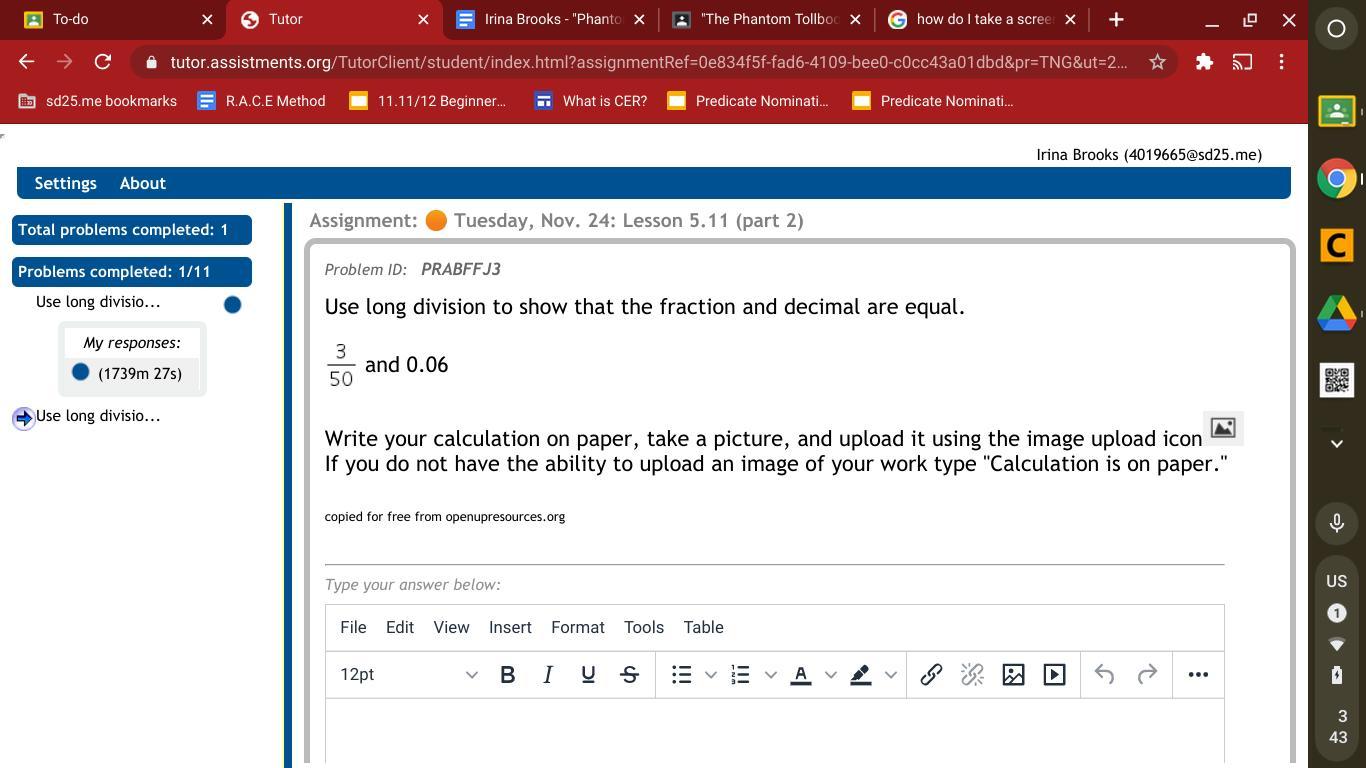Screen dimensions: 1366x768
Task: Open the editor Edit menu
Action: (400, 628)
